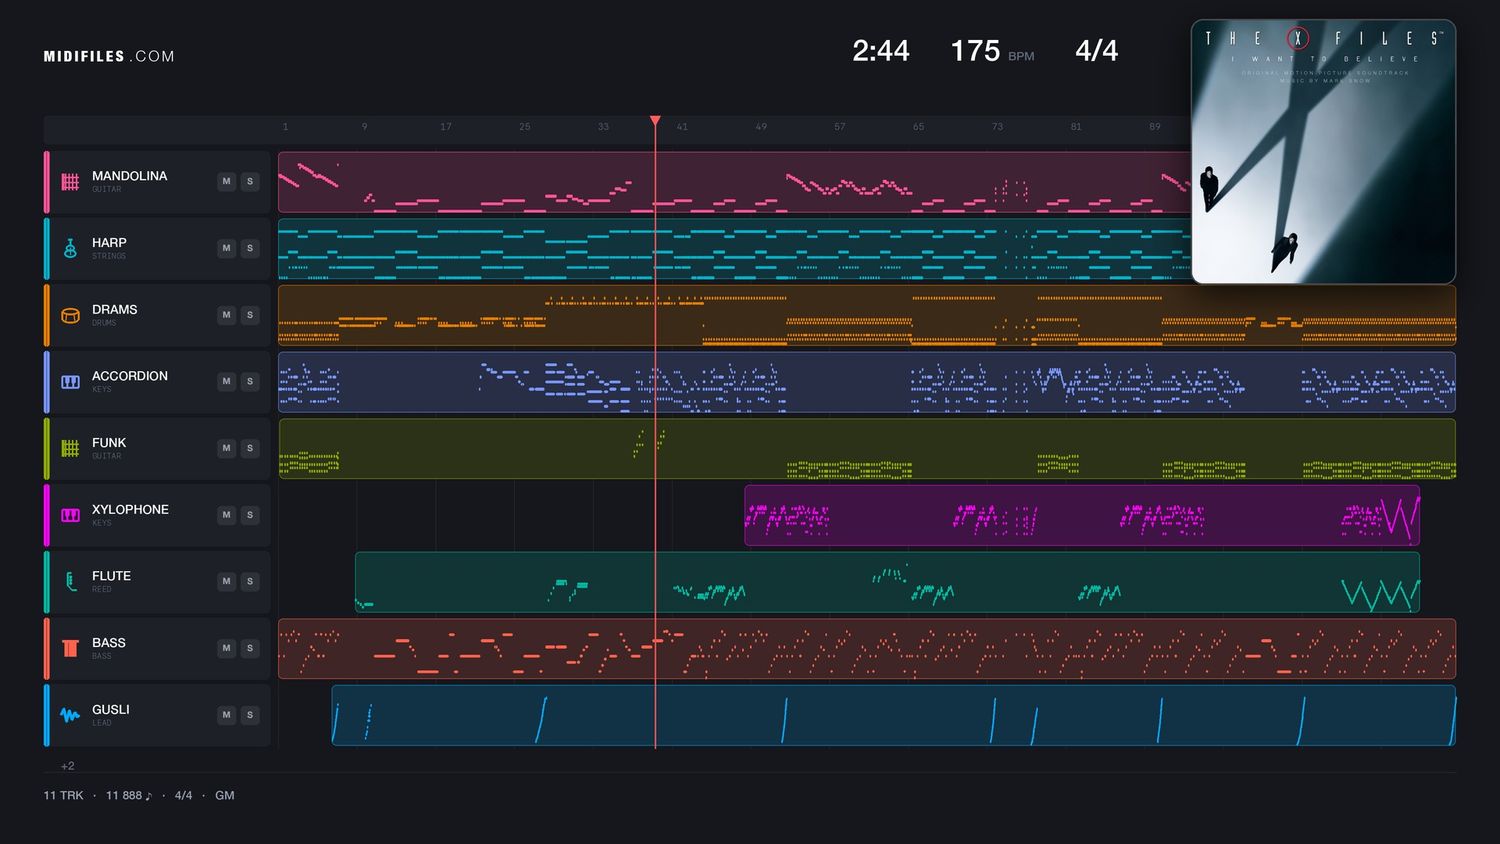Solo the Xylophone track
This screenshot has height=844, width=1500.
[x=250, y=515]
